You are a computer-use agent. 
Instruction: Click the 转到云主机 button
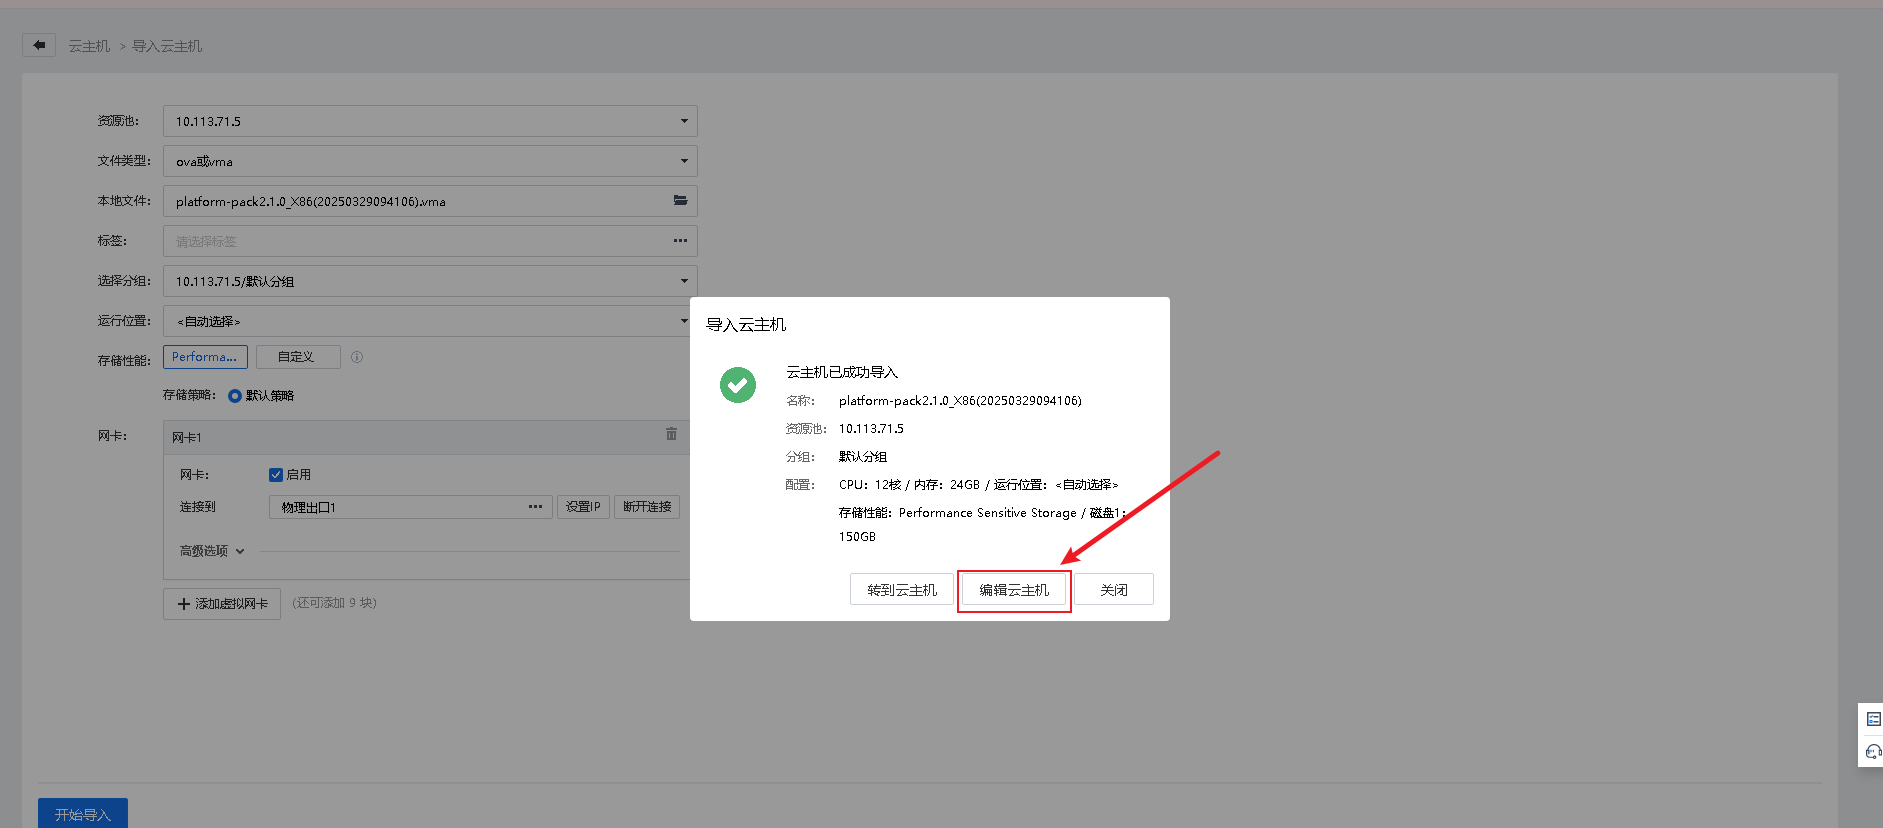[902, 590]
